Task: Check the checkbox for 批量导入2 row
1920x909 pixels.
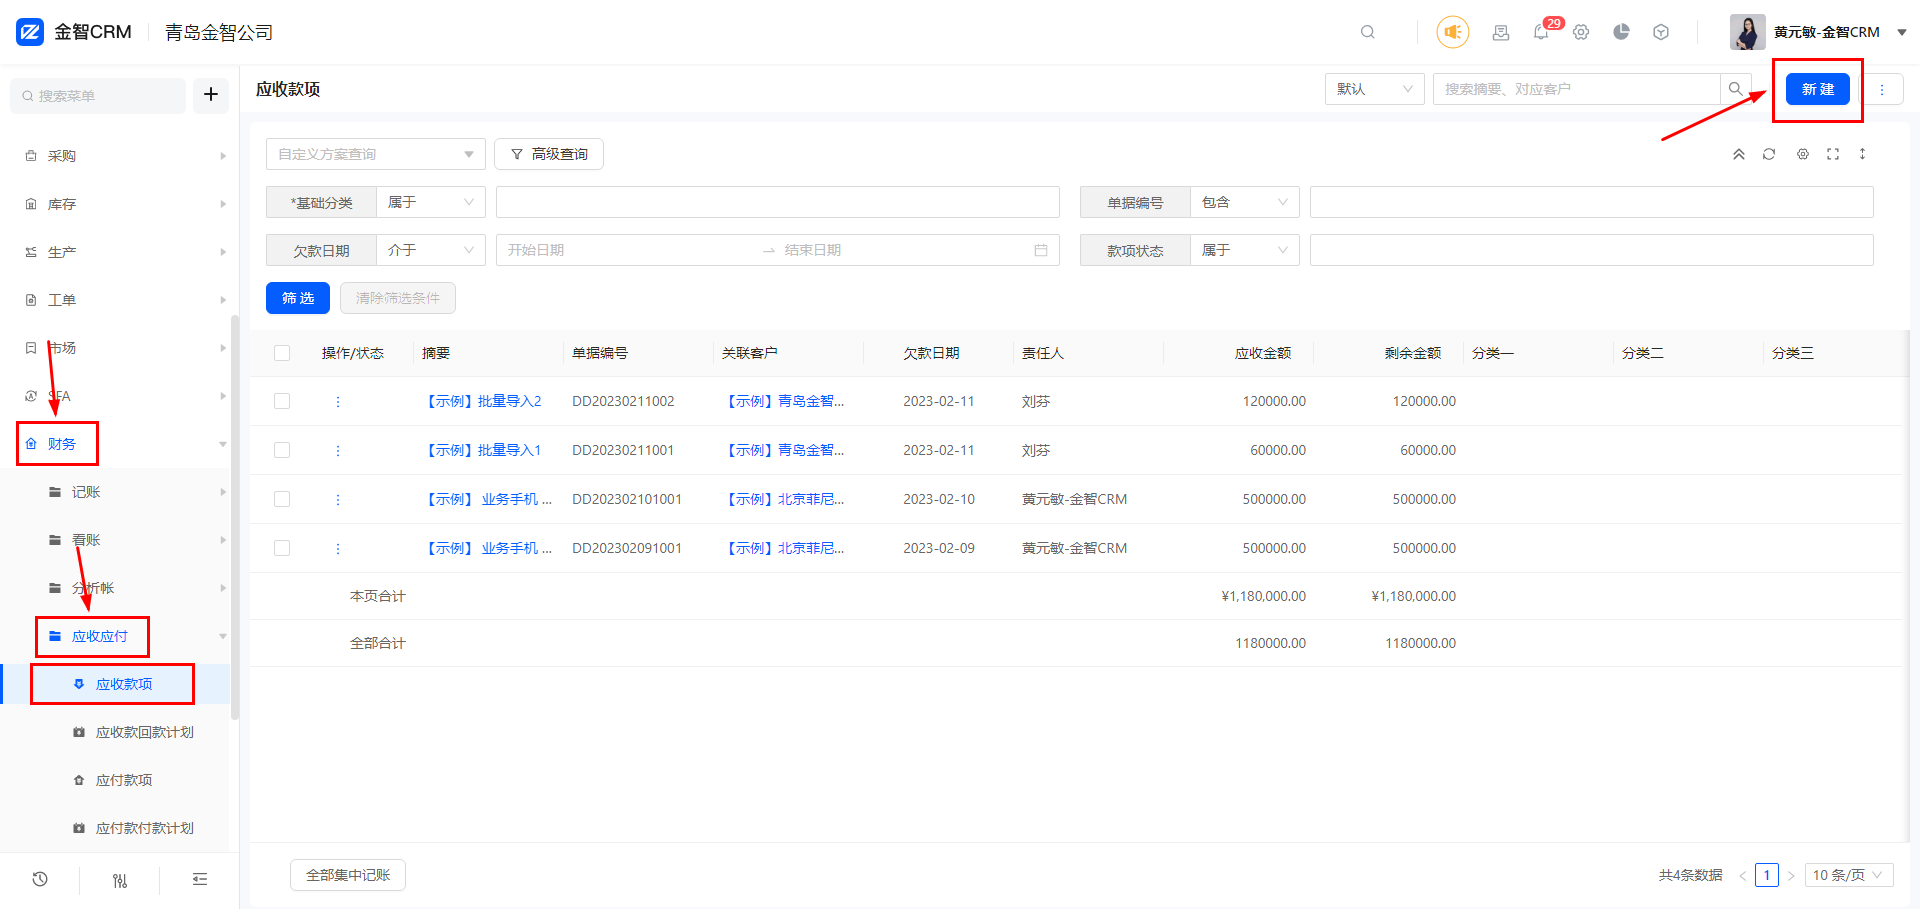Action: [282, 401]
